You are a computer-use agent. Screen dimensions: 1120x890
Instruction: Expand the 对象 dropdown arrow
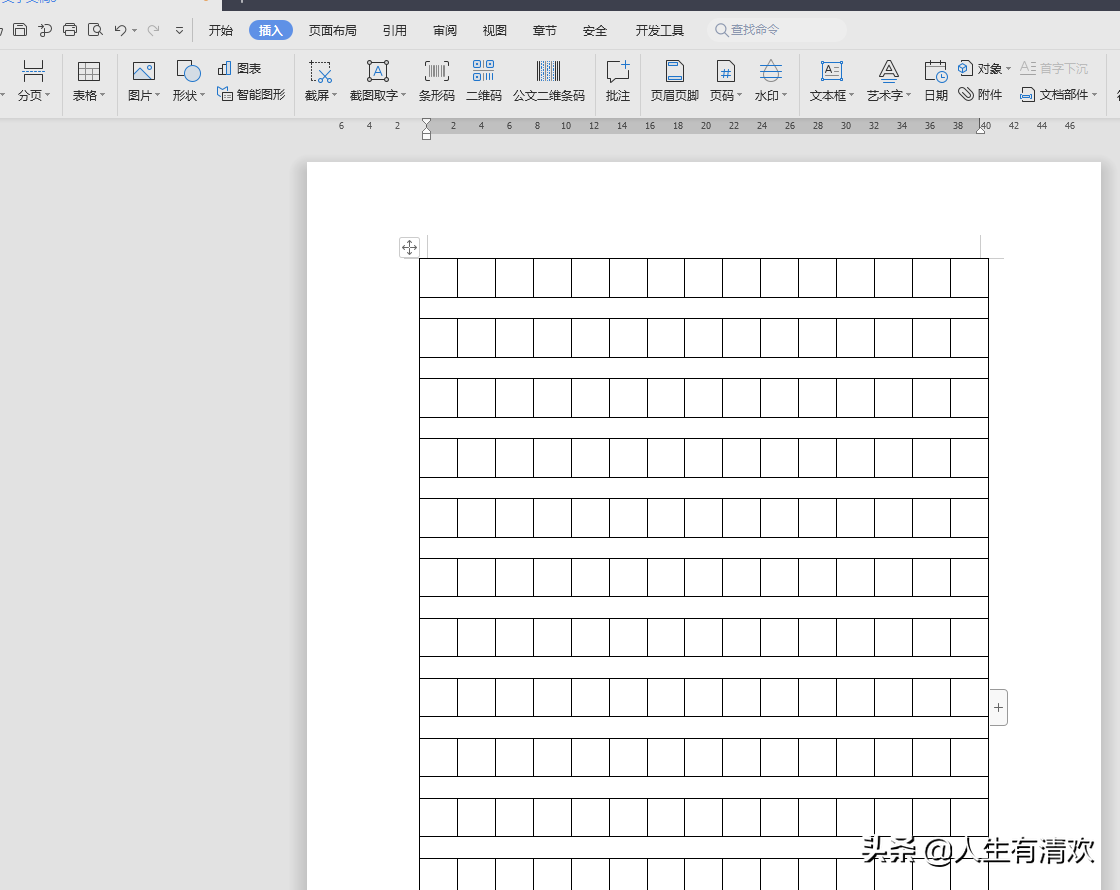pos(1009,69)
